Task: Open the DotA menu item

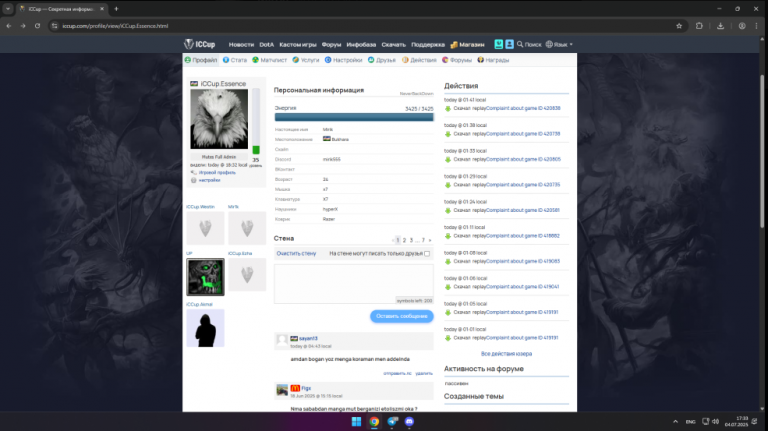Action: click(266, 45)
